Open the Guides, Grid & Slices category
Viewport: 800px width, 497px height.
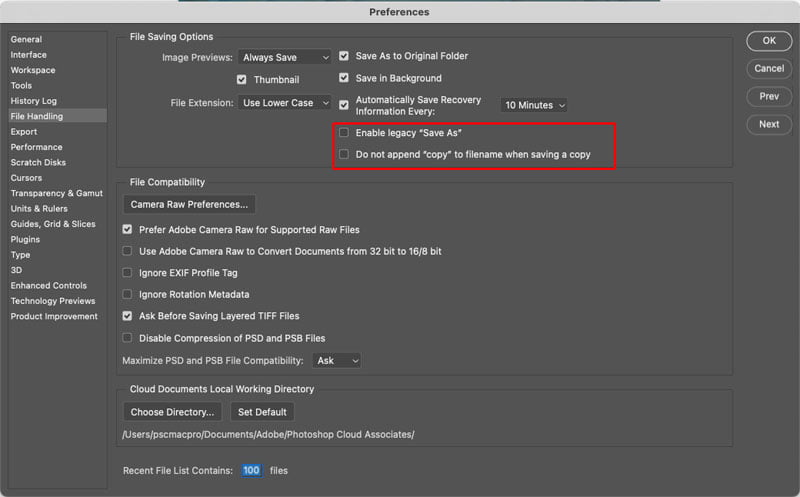[x=53, y=224]
